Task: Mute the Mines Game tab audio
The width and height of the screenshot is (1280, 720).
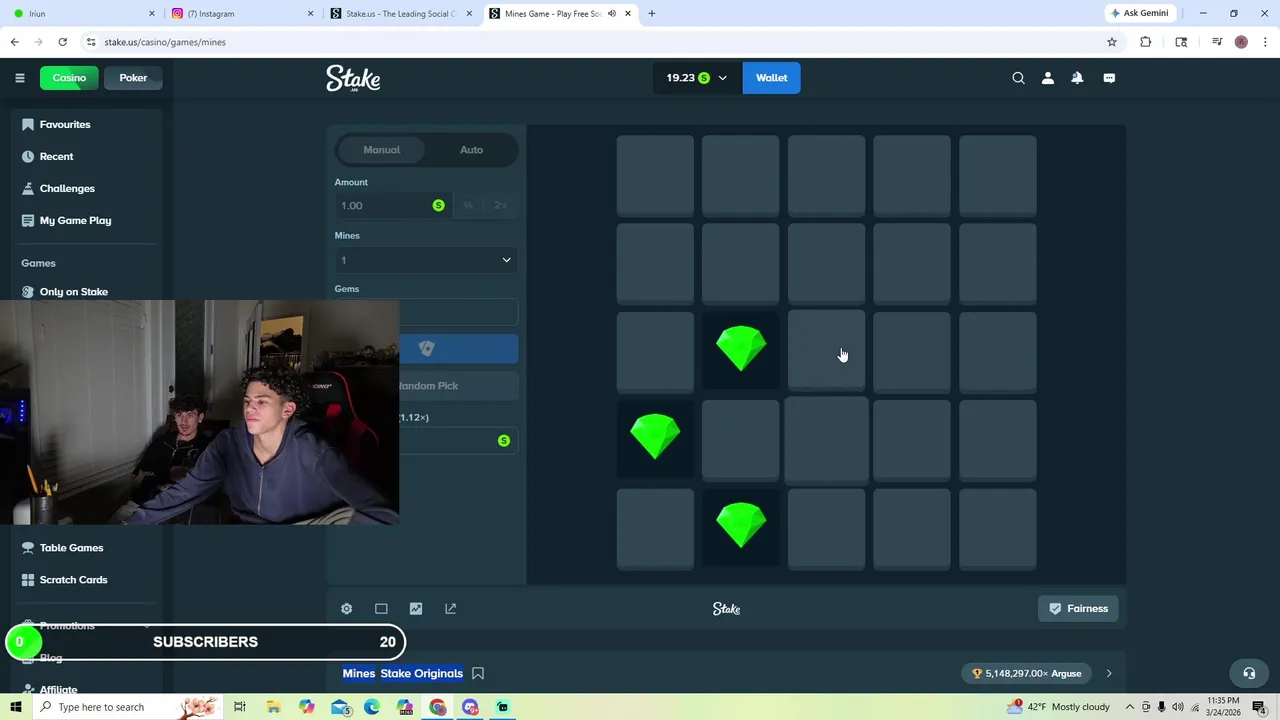Action: click(x=611, y=13)
